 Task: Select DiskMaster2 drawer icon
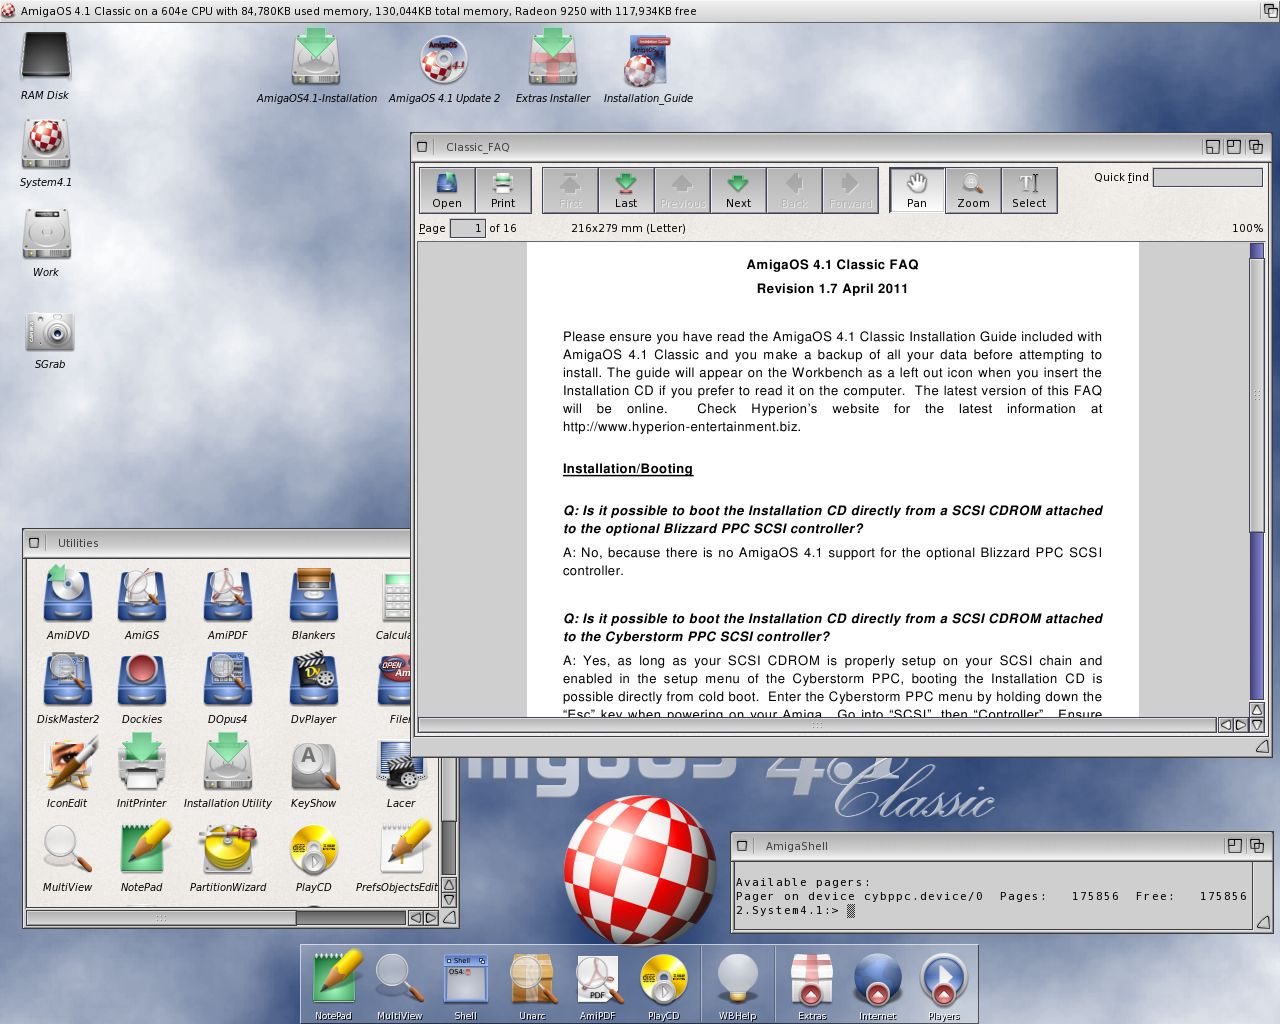(68, 686)
